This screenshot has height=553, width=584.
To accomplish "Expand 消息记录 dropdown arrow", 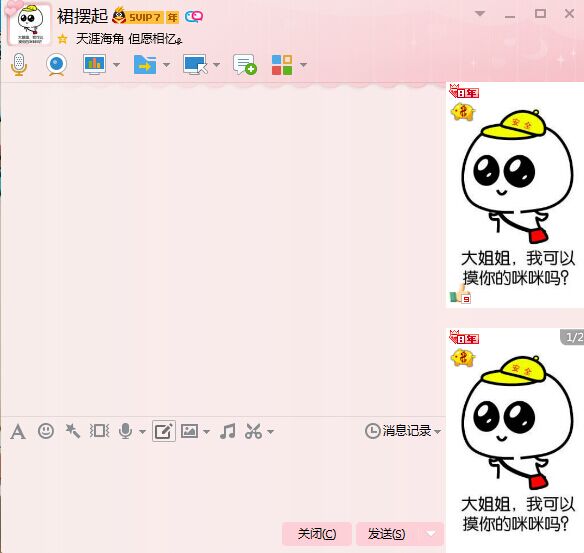I will (x=438, y=432).
